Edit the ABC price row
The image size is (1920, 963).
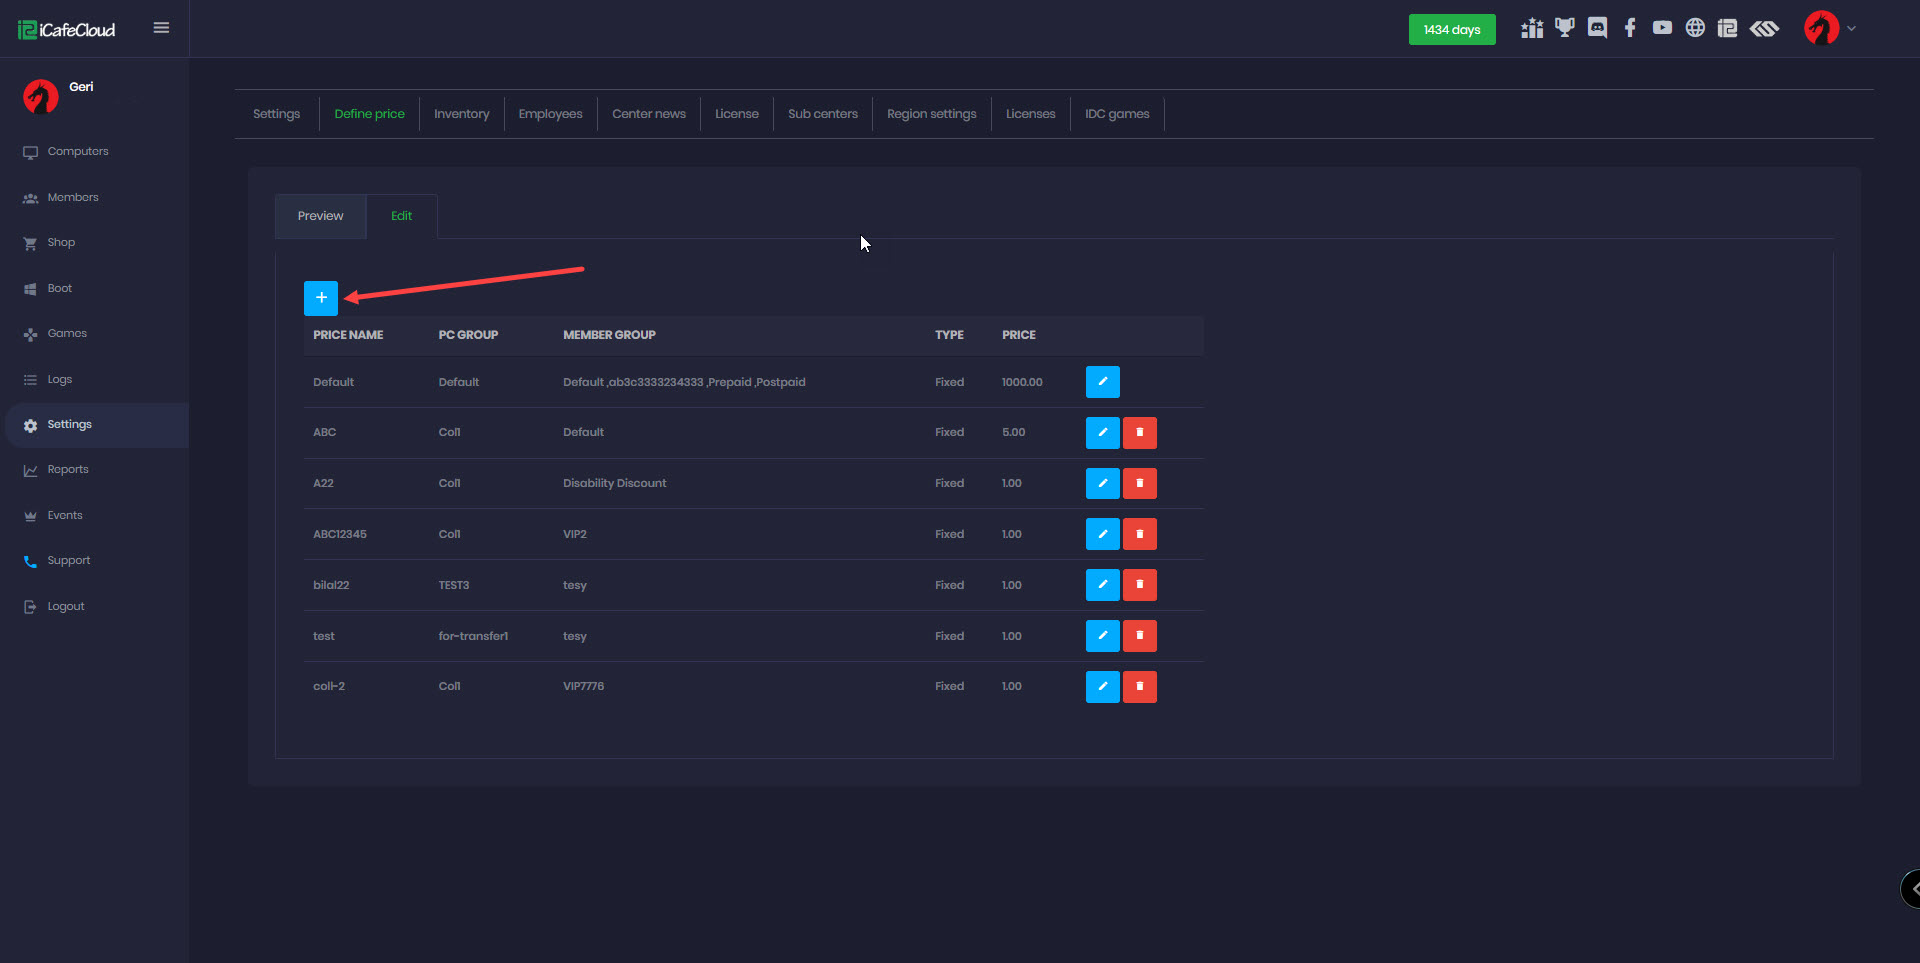(x=1102, y=433)
